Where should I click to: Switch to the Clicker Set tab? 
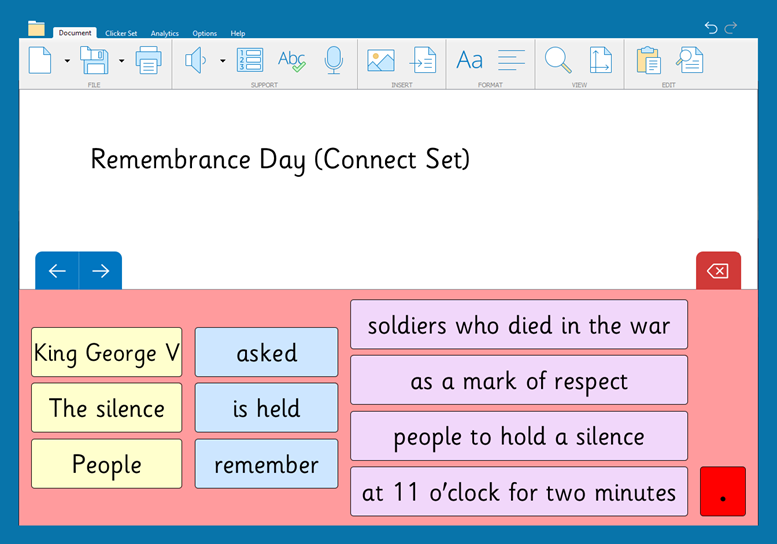tap(121, 33)
